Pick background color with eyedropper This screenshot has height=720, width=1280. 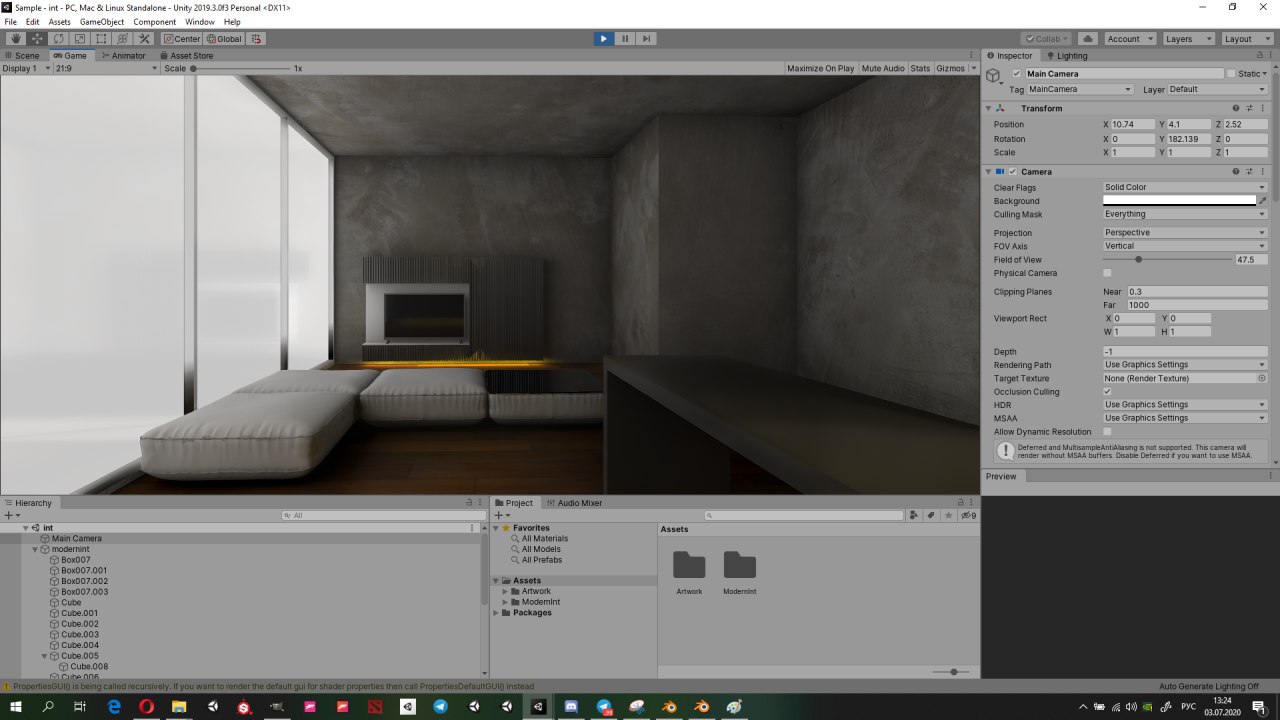[x=1263, y=201]
